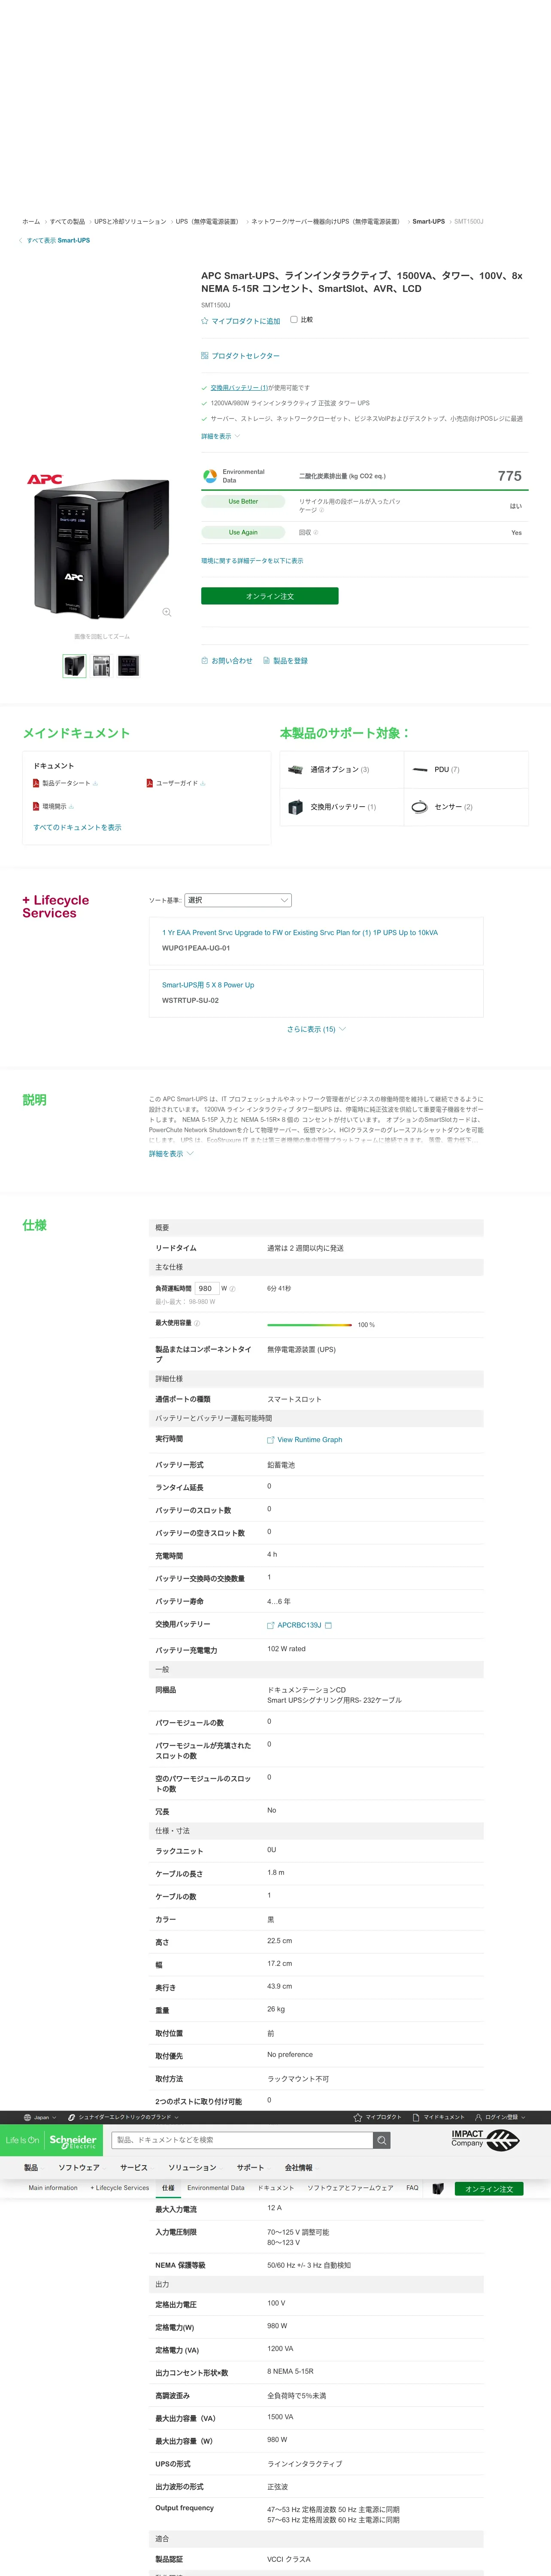The width and height of the screenshot is (551, 2576).
Task: Switch to the Environmental Data tab
Action: (216, 2188)
